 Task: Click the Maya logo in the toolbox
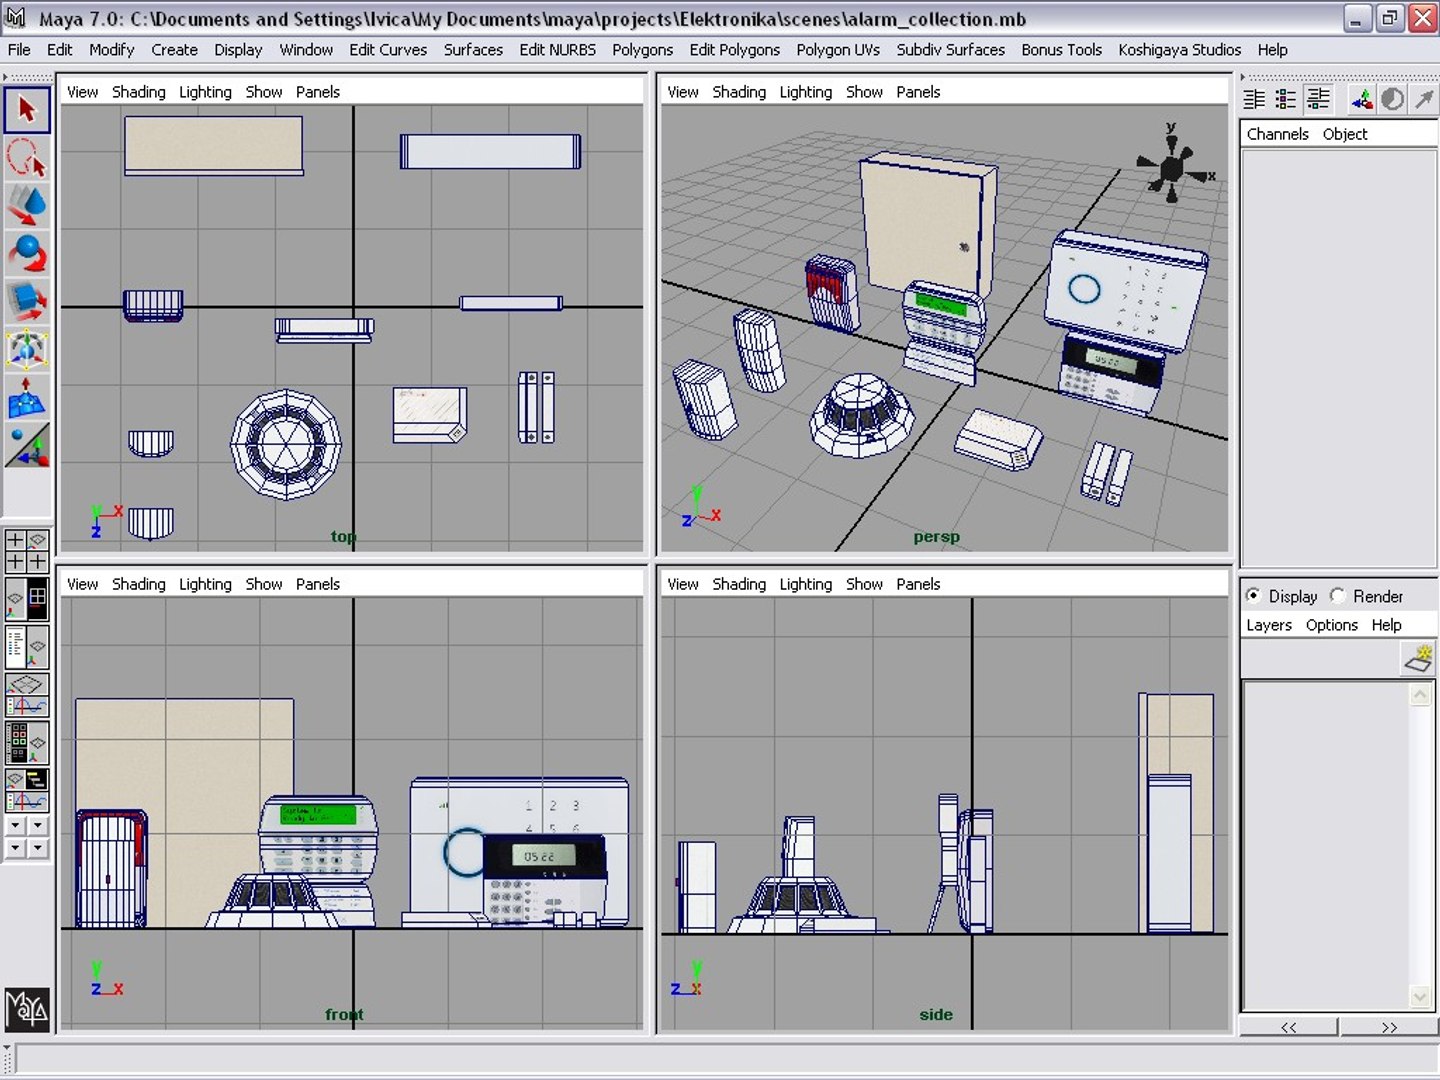click(27, 1009)
